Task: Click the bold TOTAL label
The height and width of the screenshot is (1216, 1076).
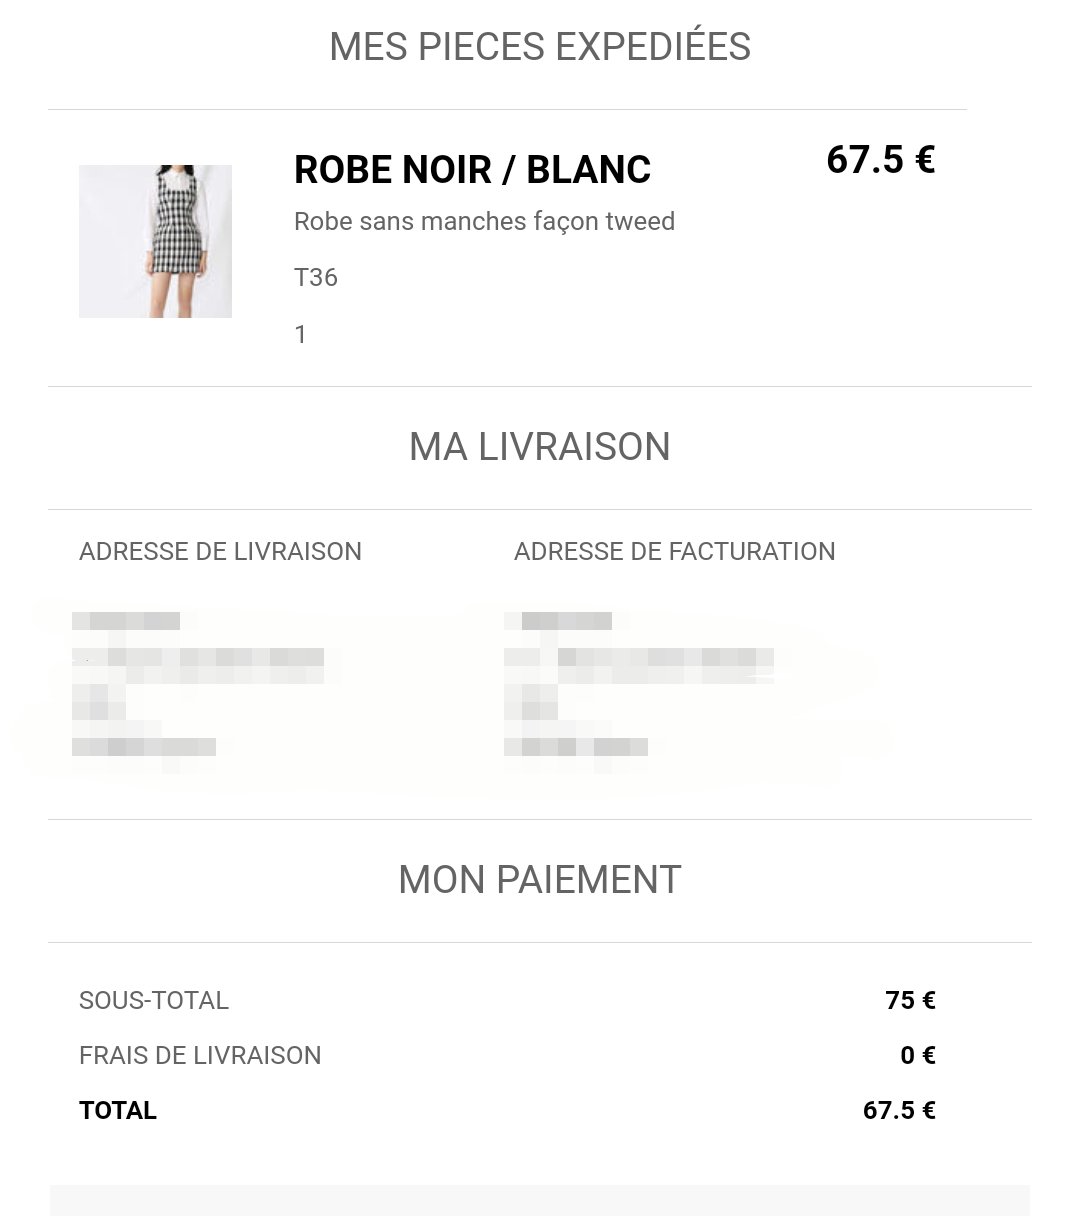Action: coord(118,1111)
